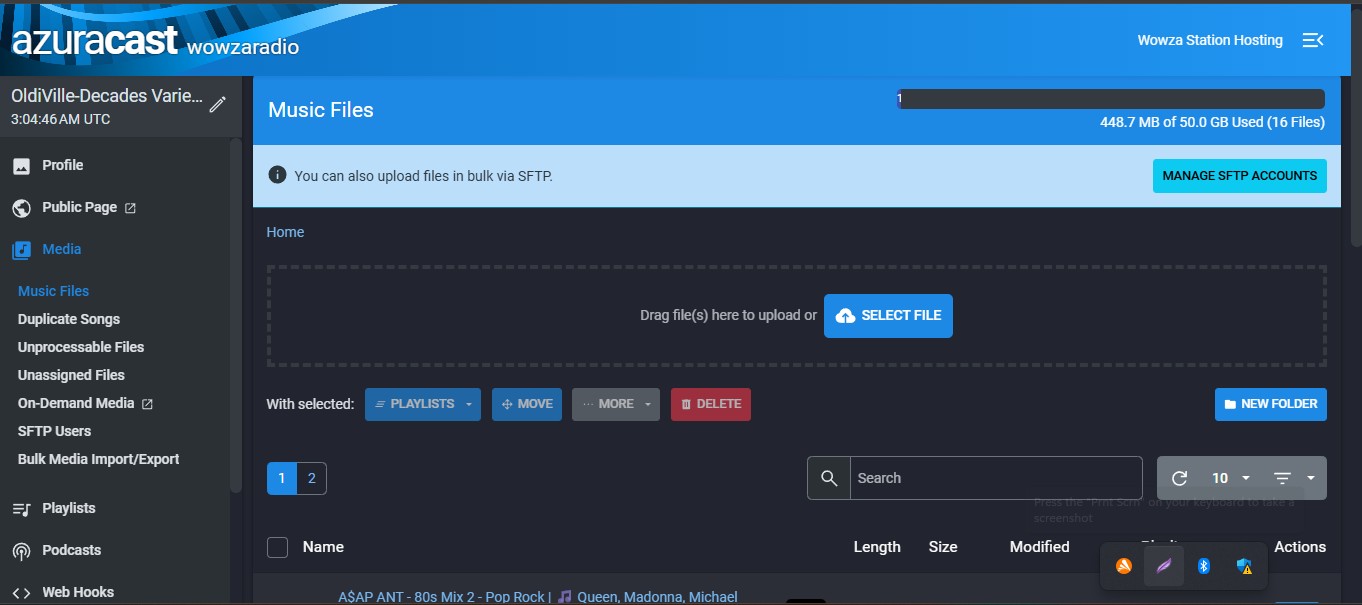The image size is (1362, 605).
Task: Tick the select-all files checkbox
Action: pyautogui.click(x=277, y=547)
